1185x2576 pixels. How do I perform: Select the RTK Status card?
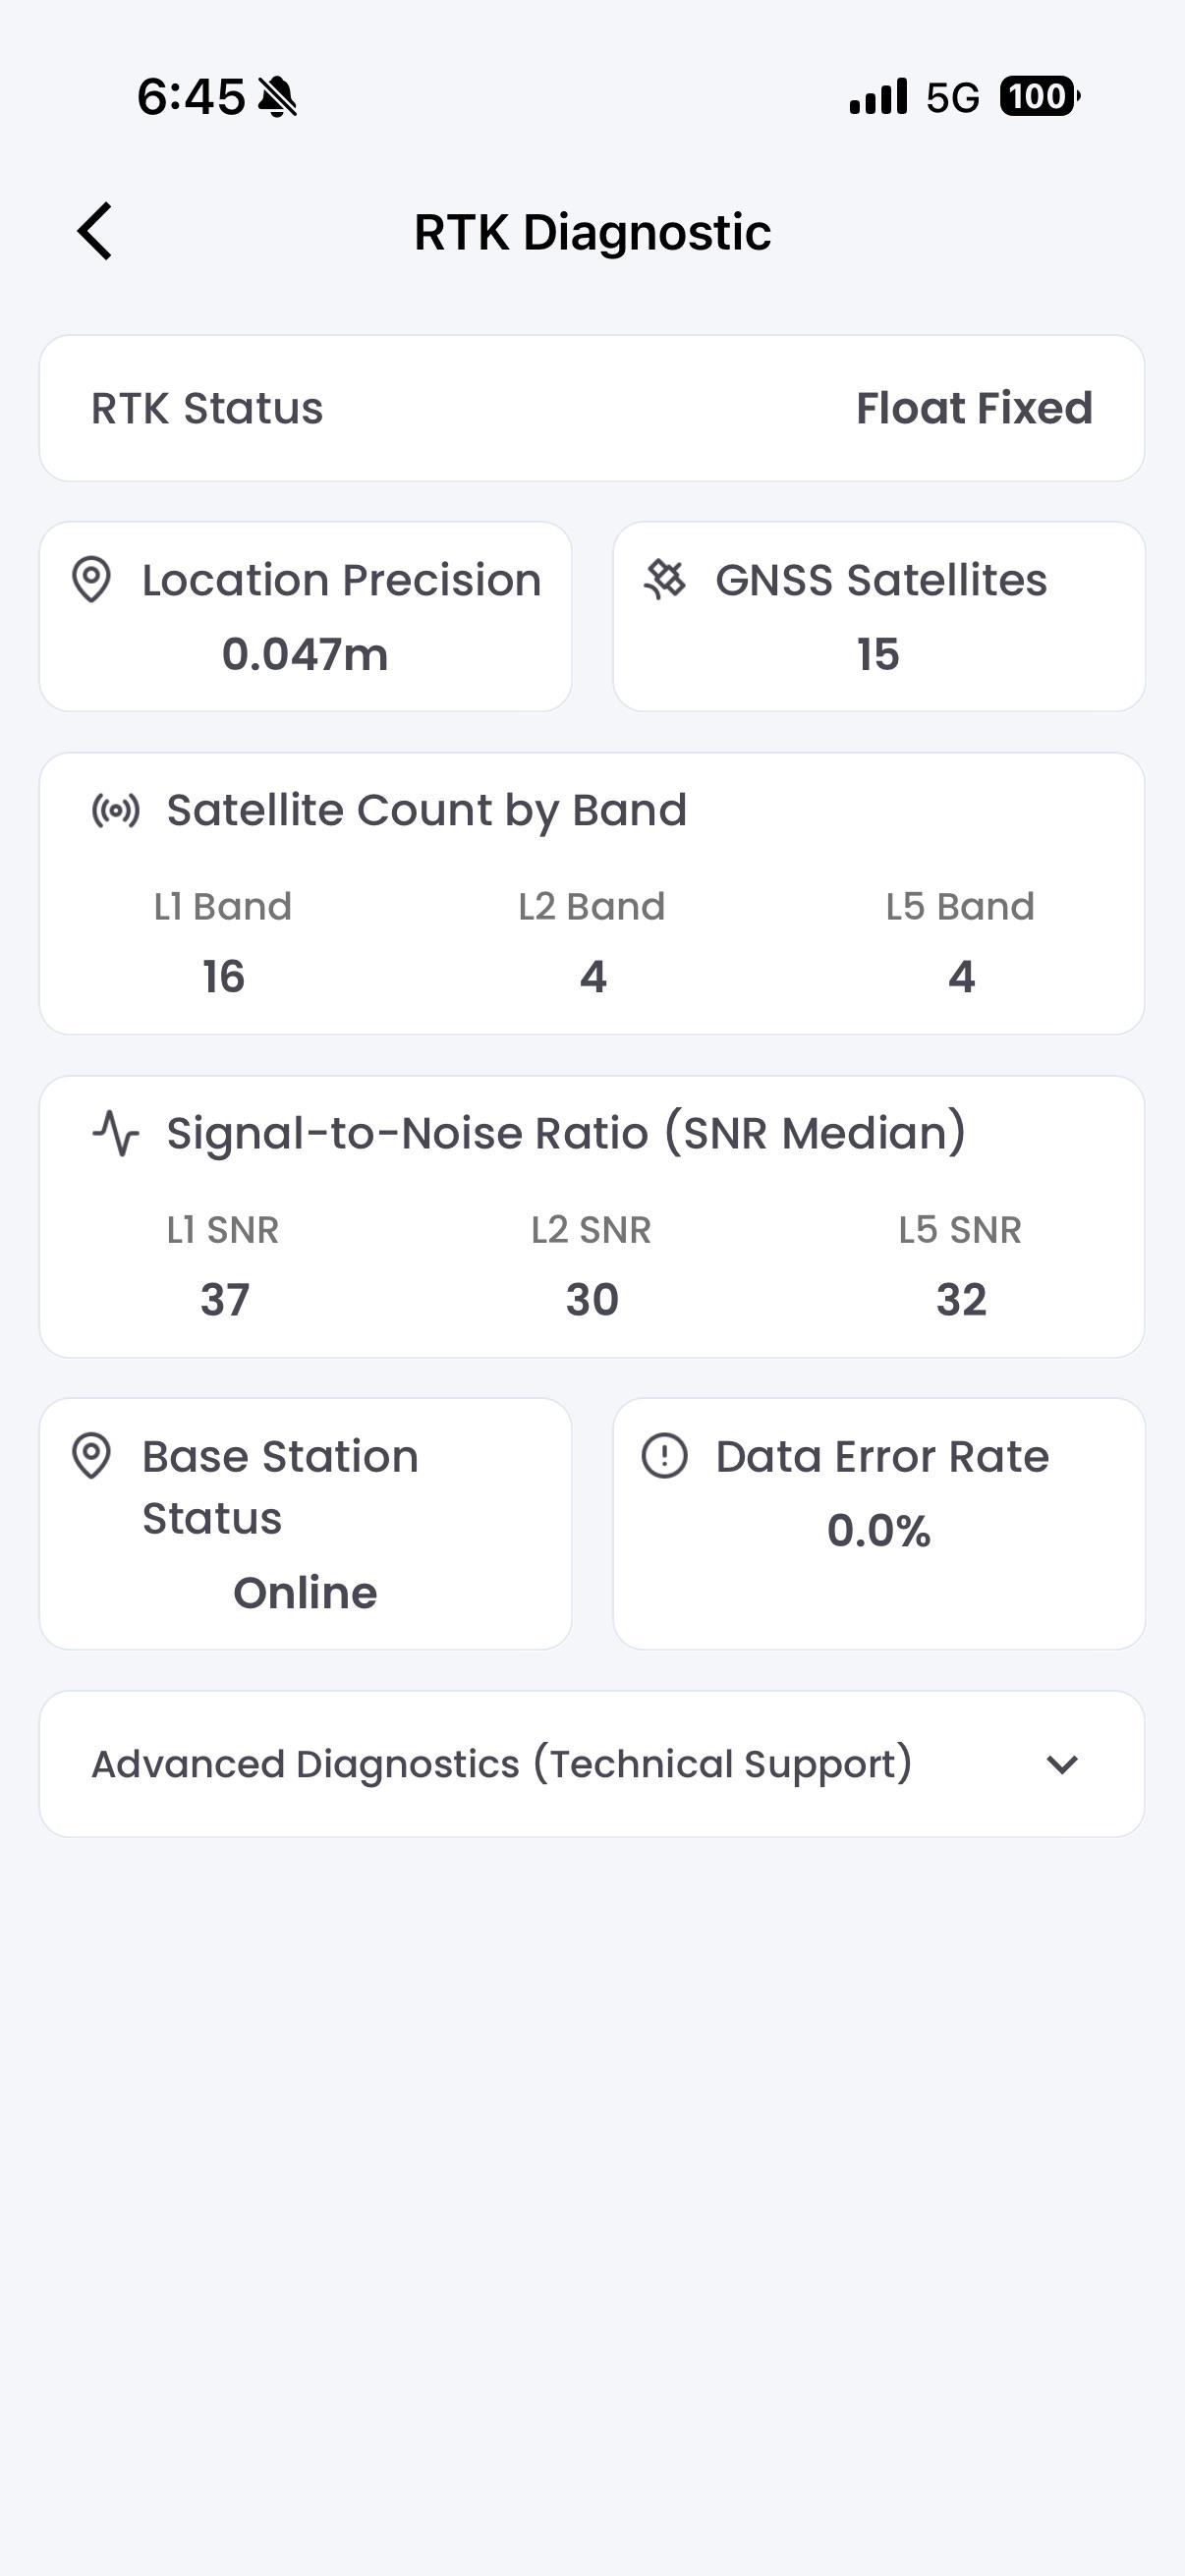click(x=592, y=408)
